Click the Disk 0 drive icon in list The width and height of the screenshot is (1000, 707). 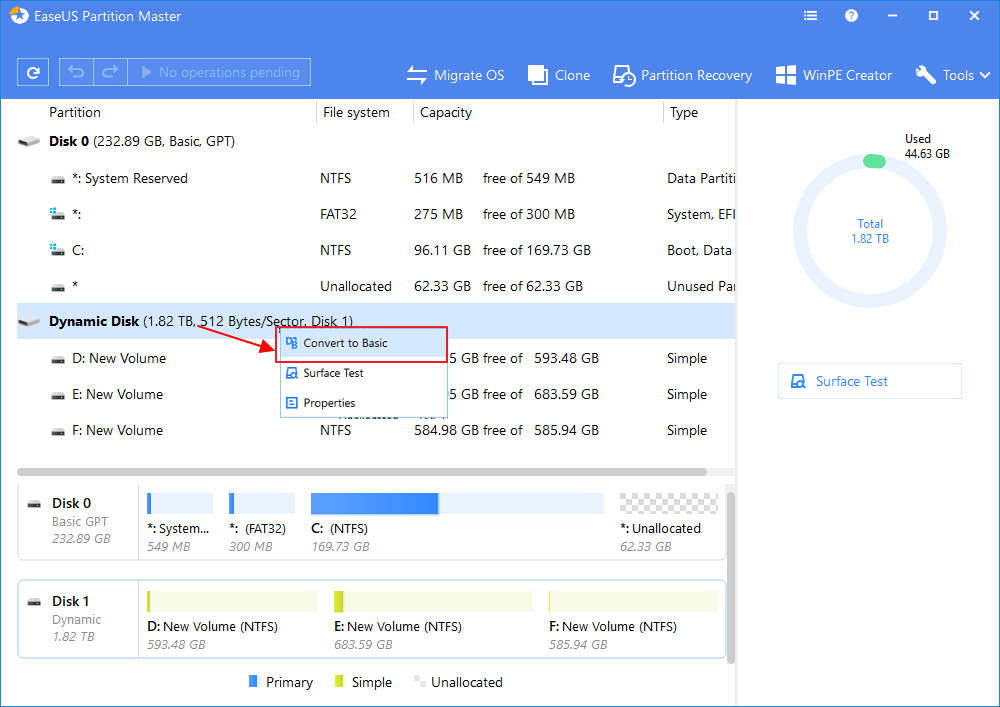29,142
